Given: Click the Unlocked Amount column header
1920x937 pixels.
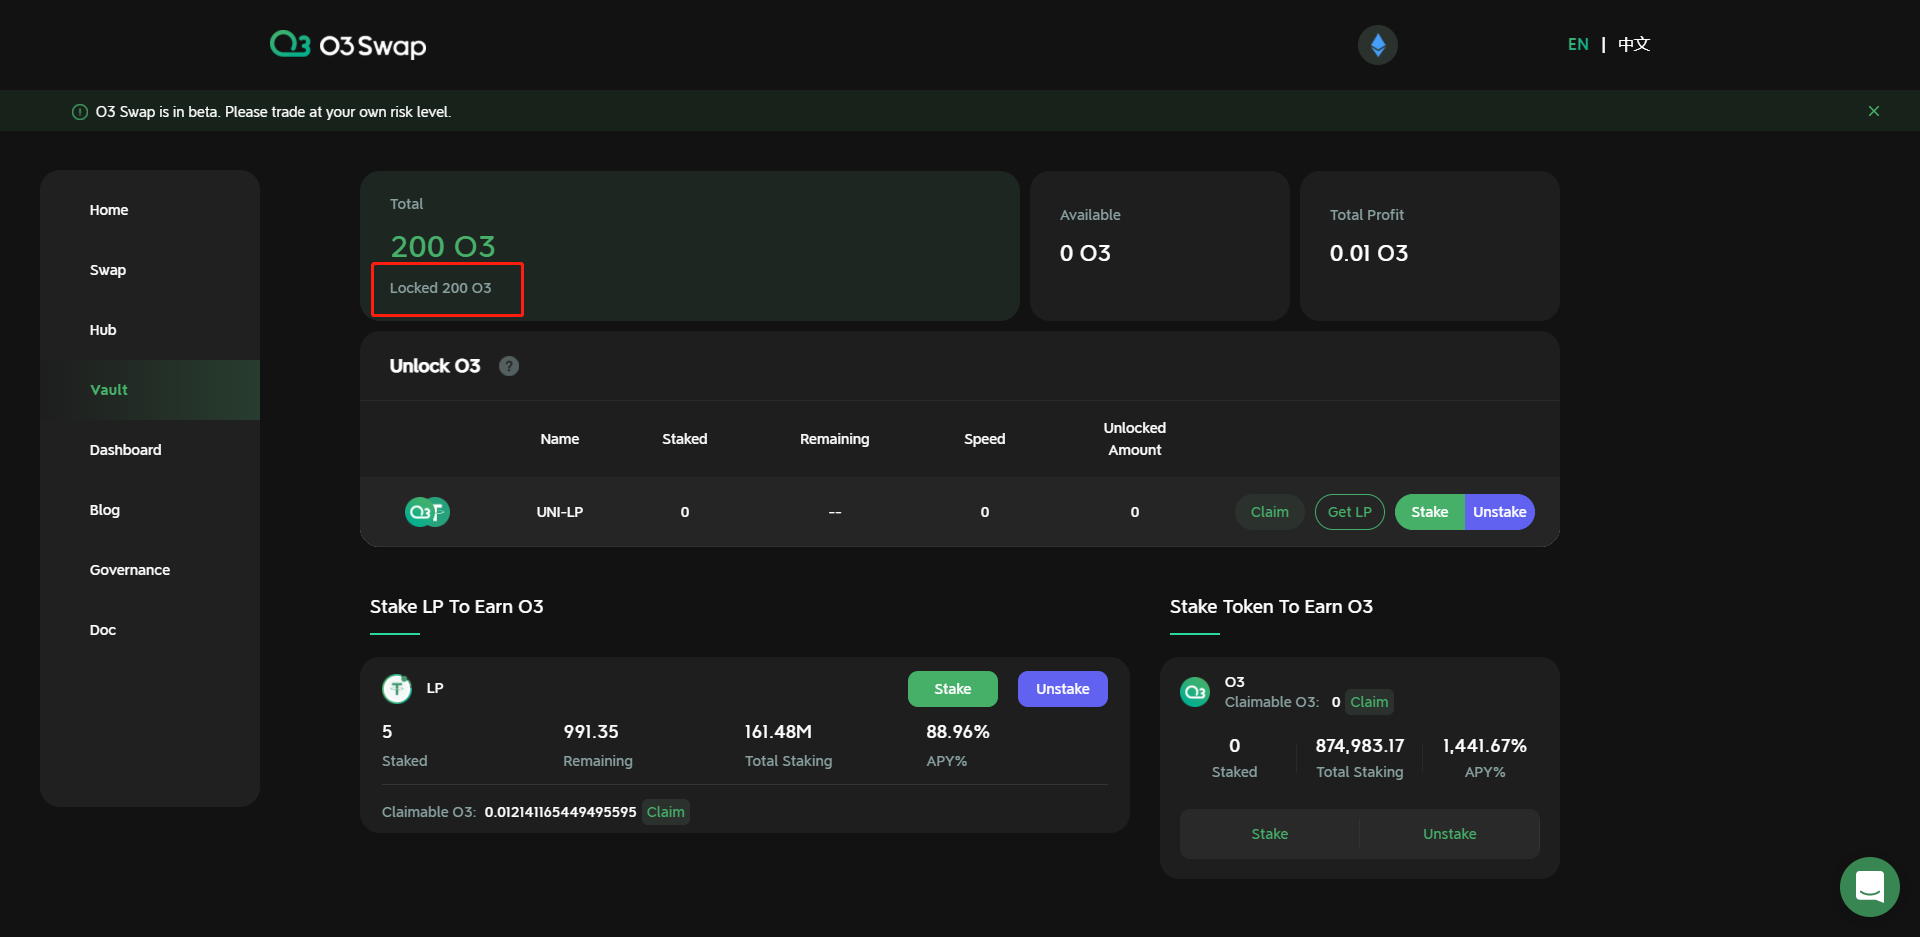Looking at the screenshot, I should [1135, 439].
